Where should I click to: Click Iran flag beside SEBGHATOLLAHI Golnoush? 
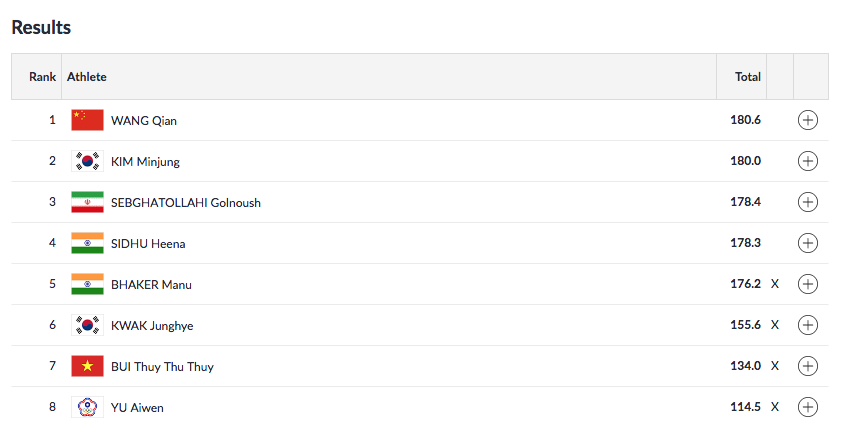click(87, 202)
